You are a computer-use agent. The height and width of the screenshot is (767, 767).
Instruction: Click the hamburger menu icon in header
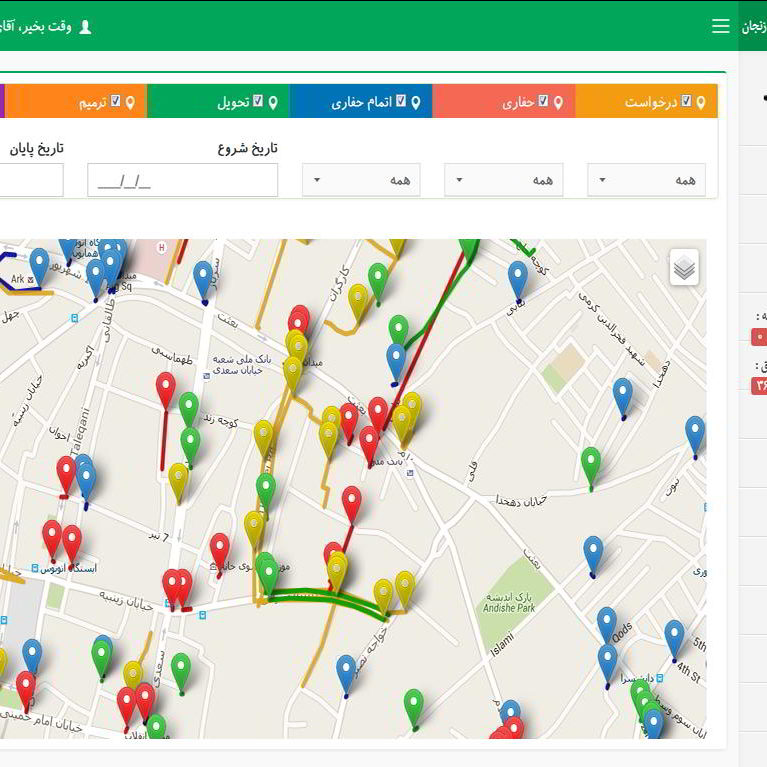click(x=720, y=26)
